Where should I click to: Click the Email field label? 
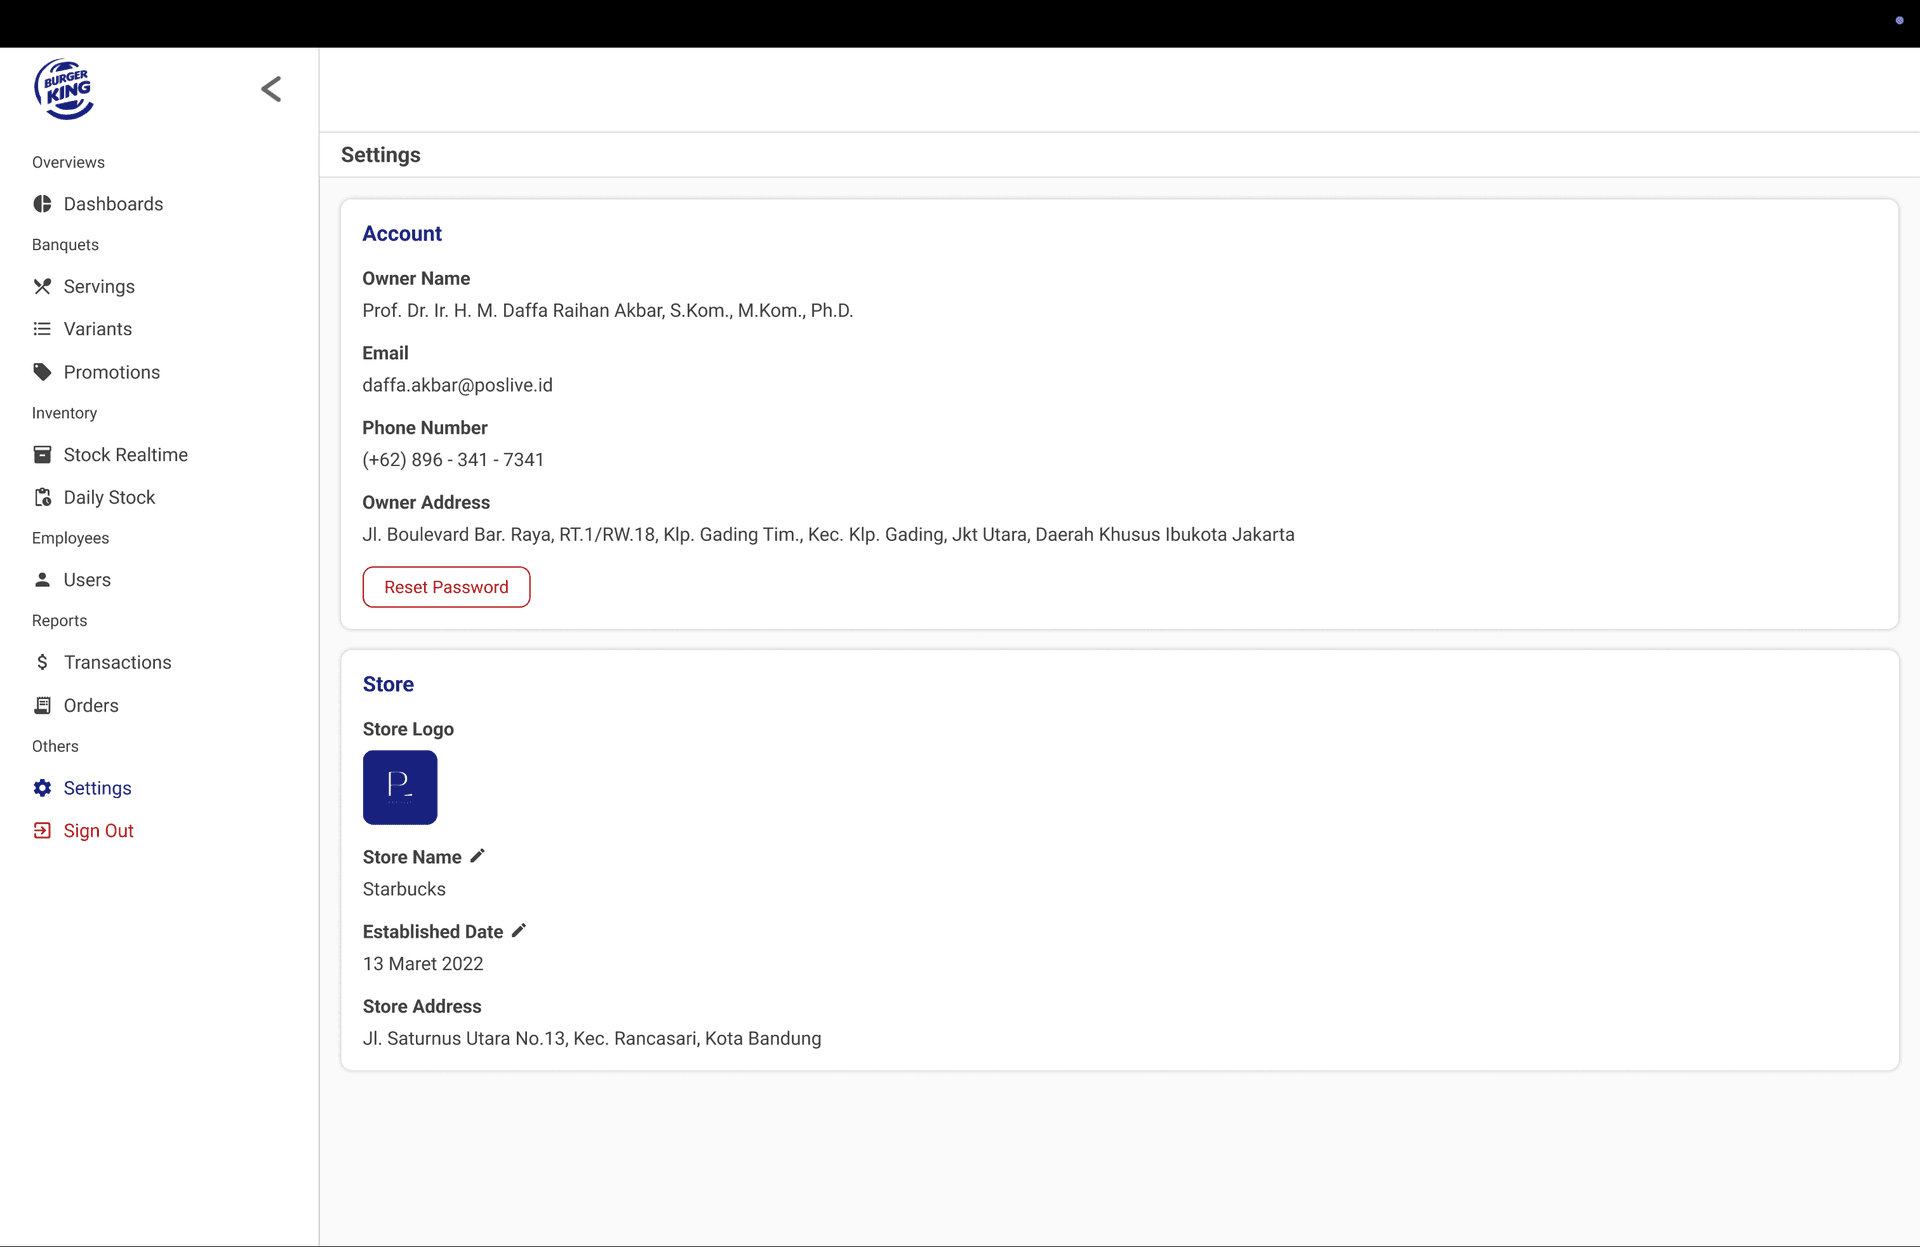click(x=385, y=353)
